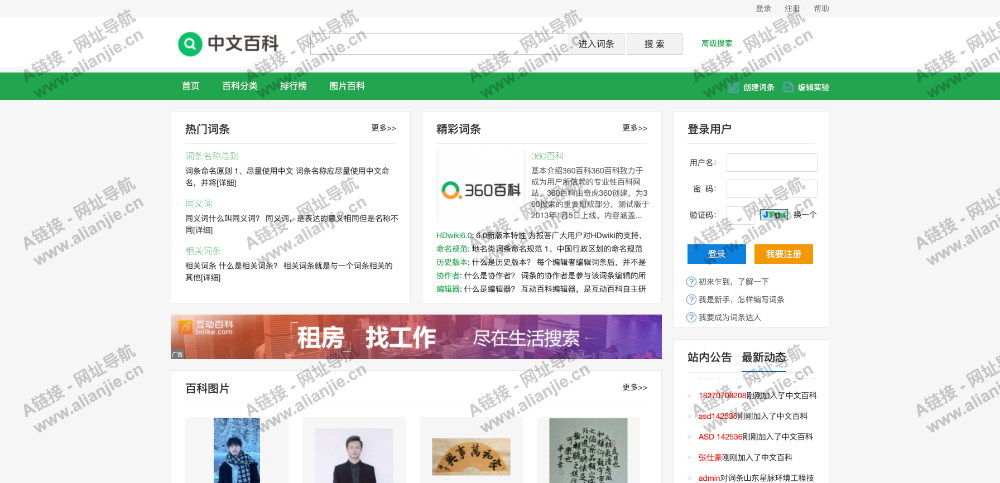1000x483 pixels.
Task: Click the 创建词条 pencil icon
Action: 733,87
